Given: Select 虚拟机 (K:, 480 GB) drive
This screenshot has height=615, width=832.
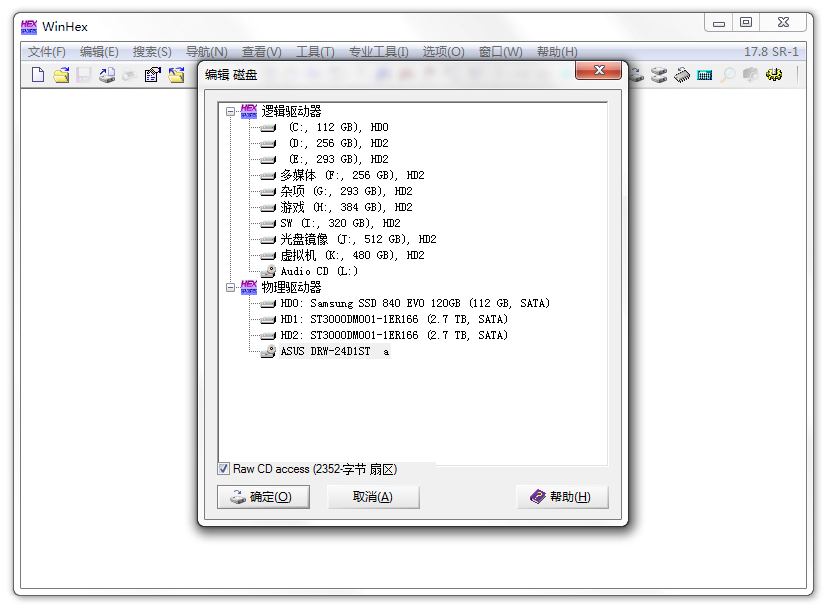Looking at the screenshot, I should pyautogui.click(x=352, y=255).
